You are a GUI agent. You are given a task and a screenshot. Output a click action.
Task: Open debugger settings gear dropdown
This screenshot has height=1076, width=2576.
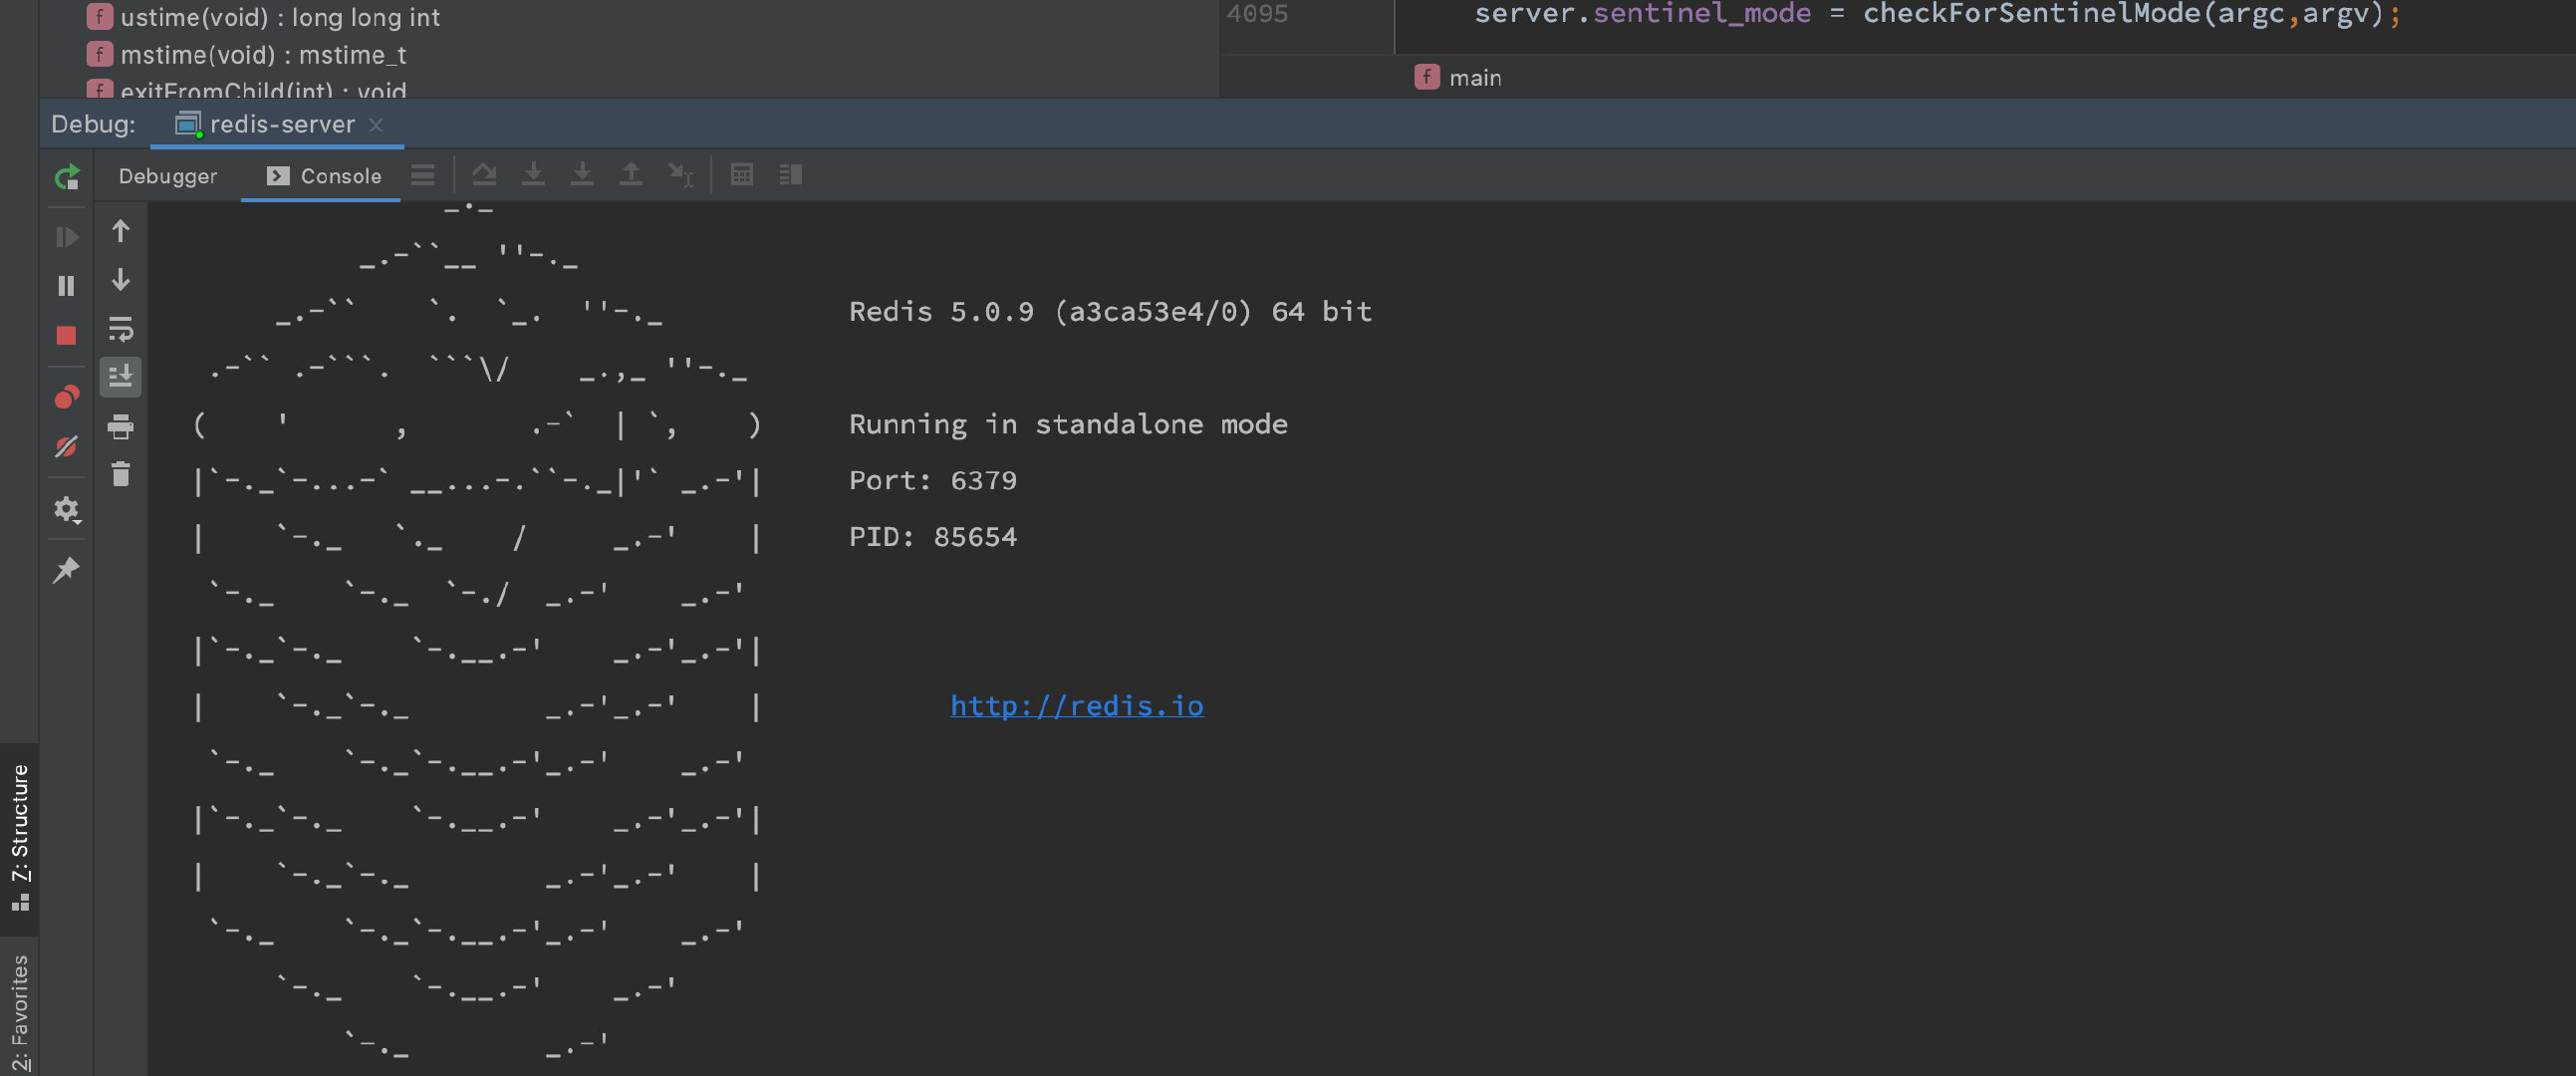pyautogui.click(x=66, y=509)
